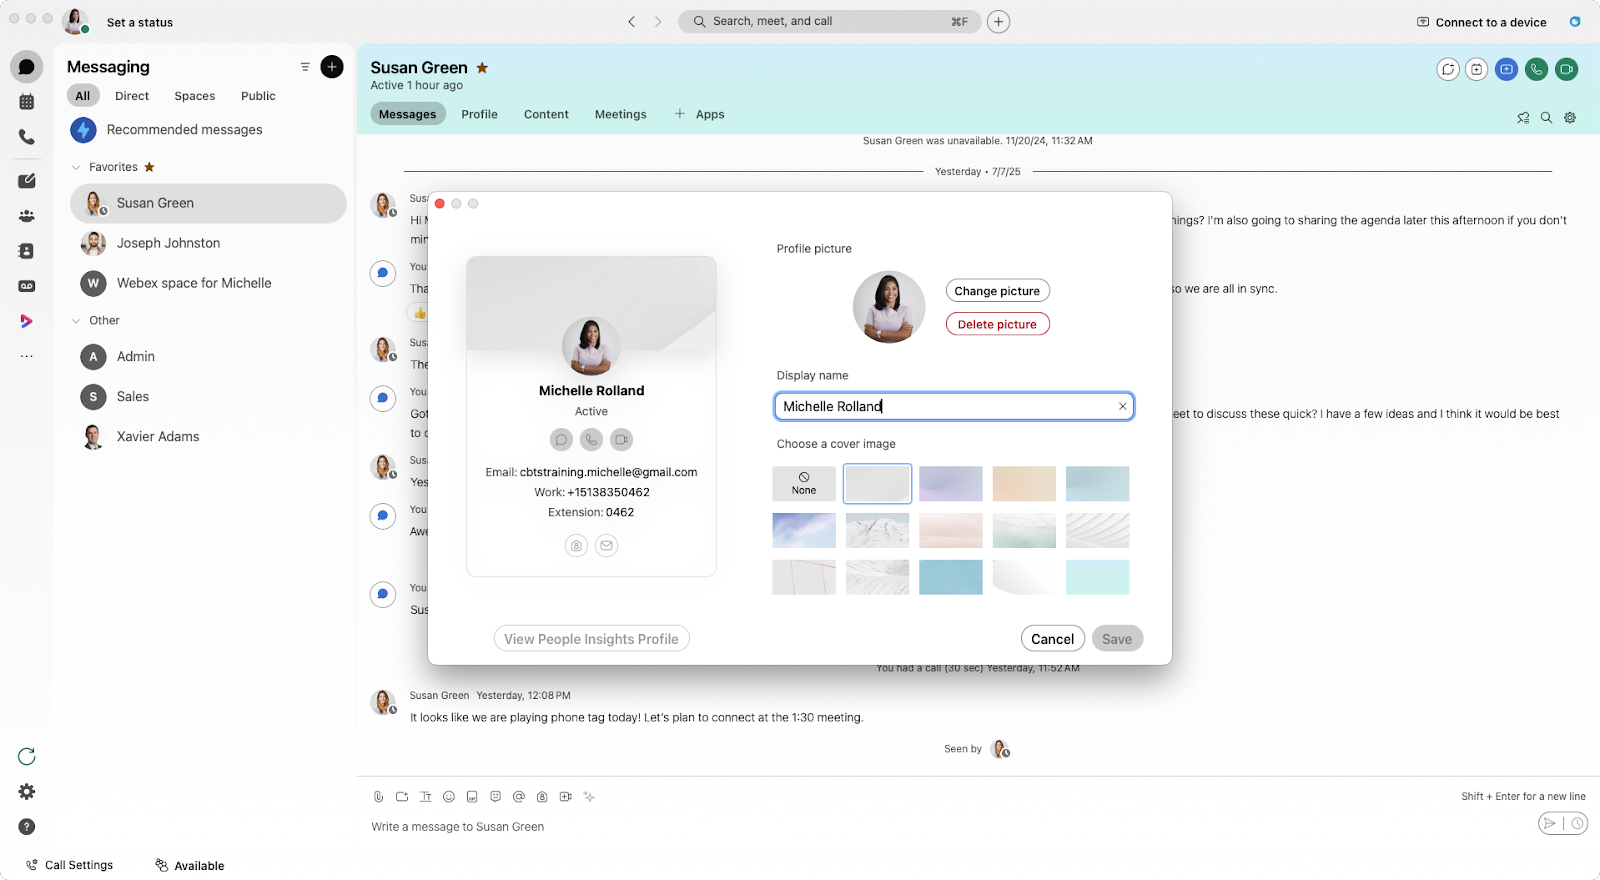Open the Messaging icon in the sidebar

(27, 67)
